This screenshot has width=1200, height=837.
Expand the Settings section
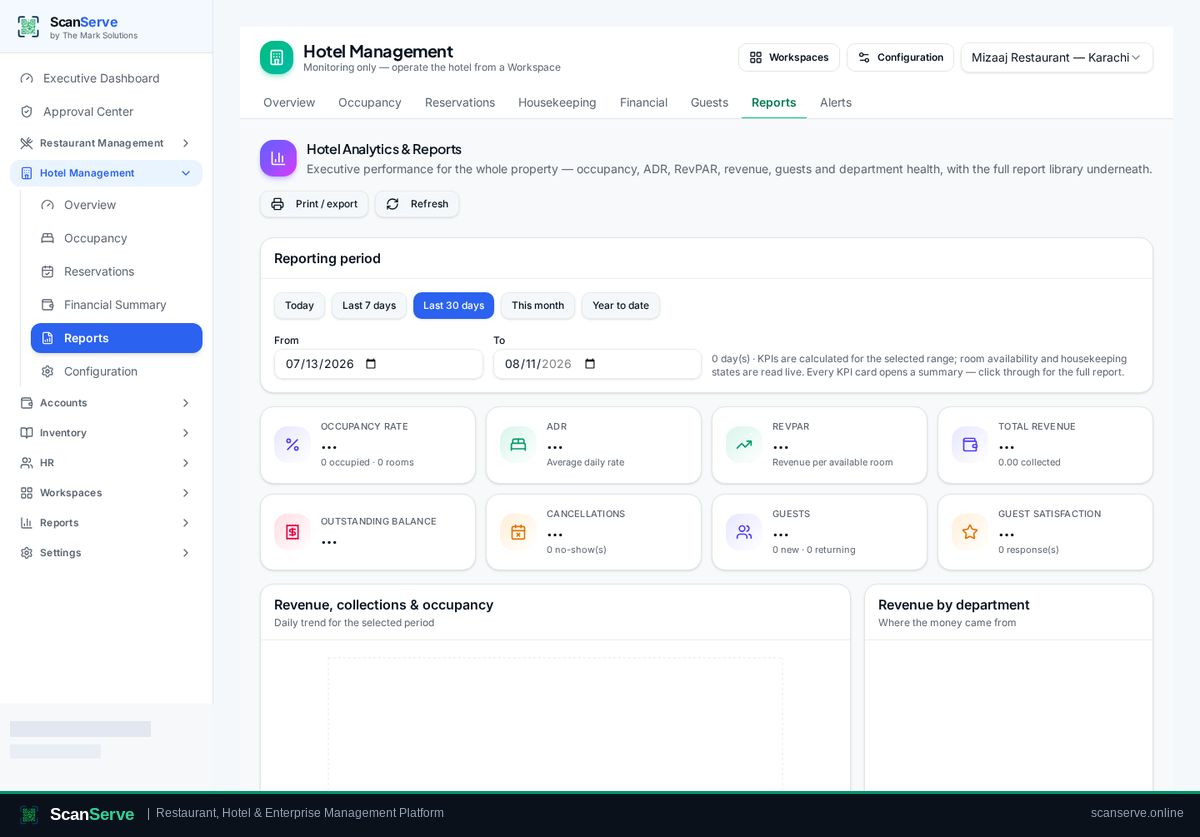click(185, 553)
